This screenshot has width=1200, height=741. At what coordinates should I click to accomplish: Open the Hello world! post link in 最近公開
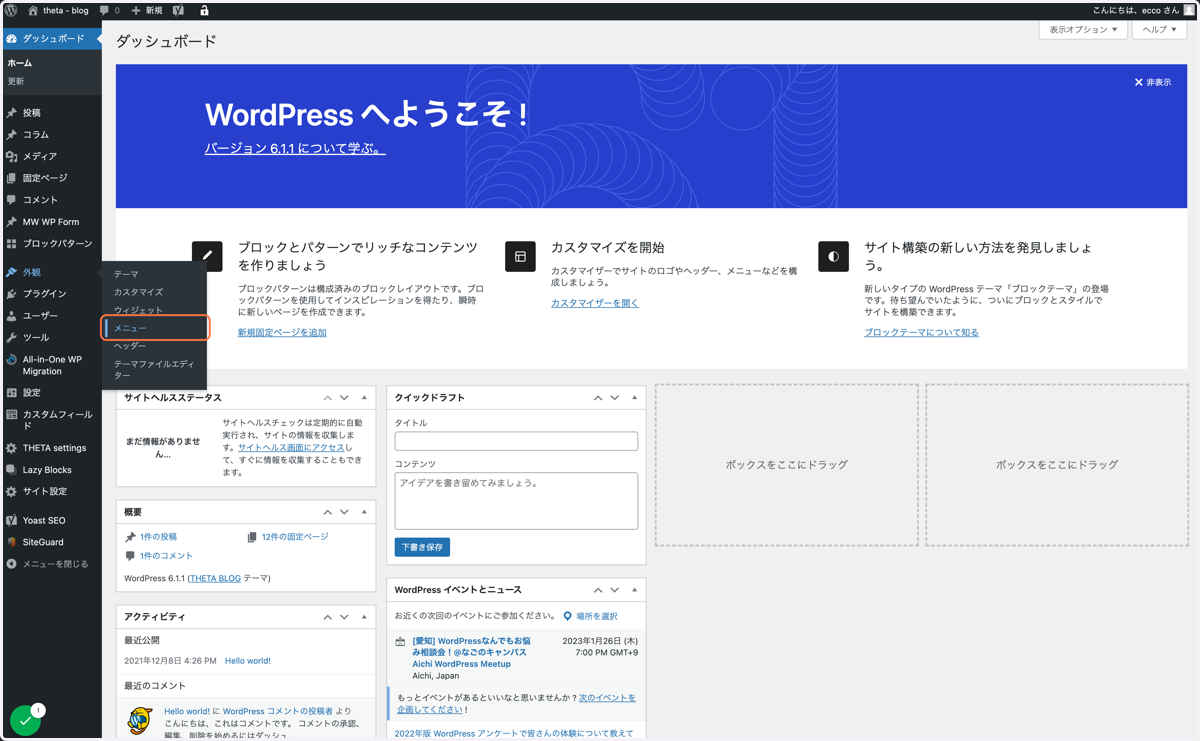pyautogui.click(x=248, y=661)
